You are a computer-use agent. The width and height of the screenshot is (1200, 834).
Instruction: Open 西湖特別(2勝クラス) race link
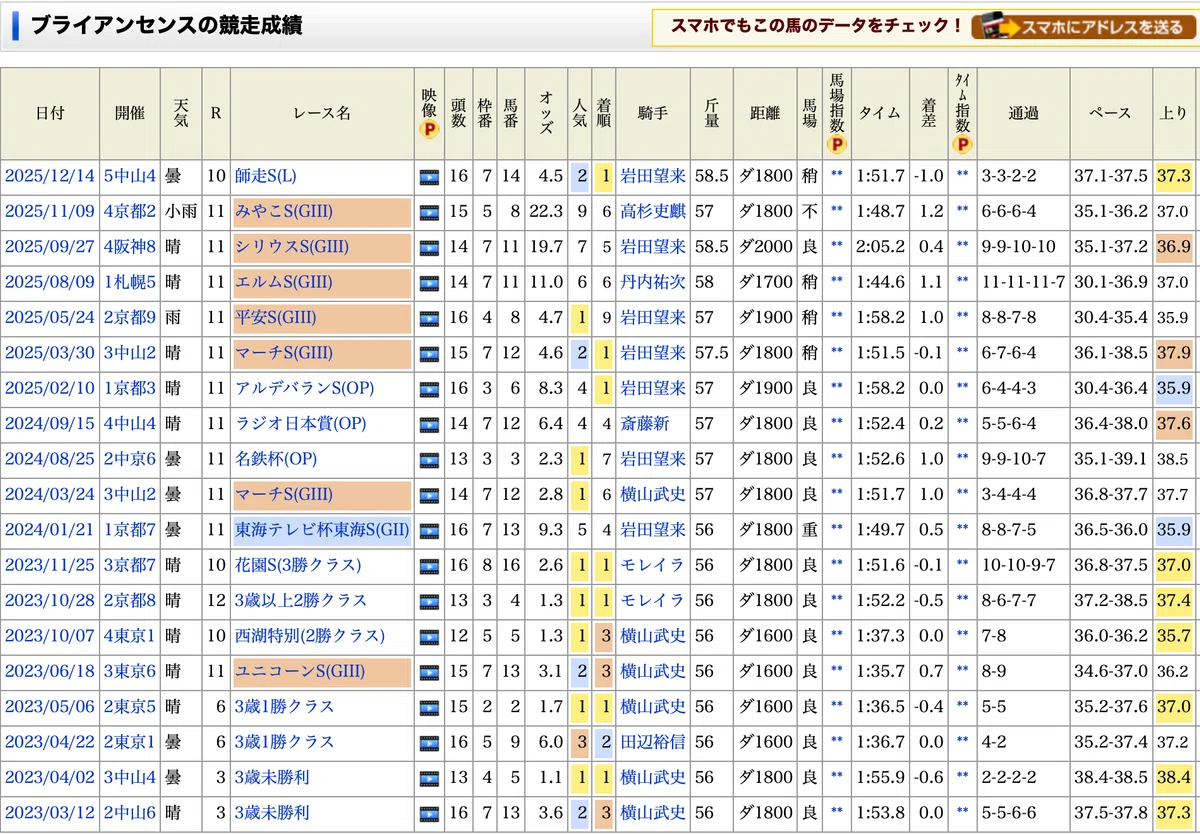point(309,636)
